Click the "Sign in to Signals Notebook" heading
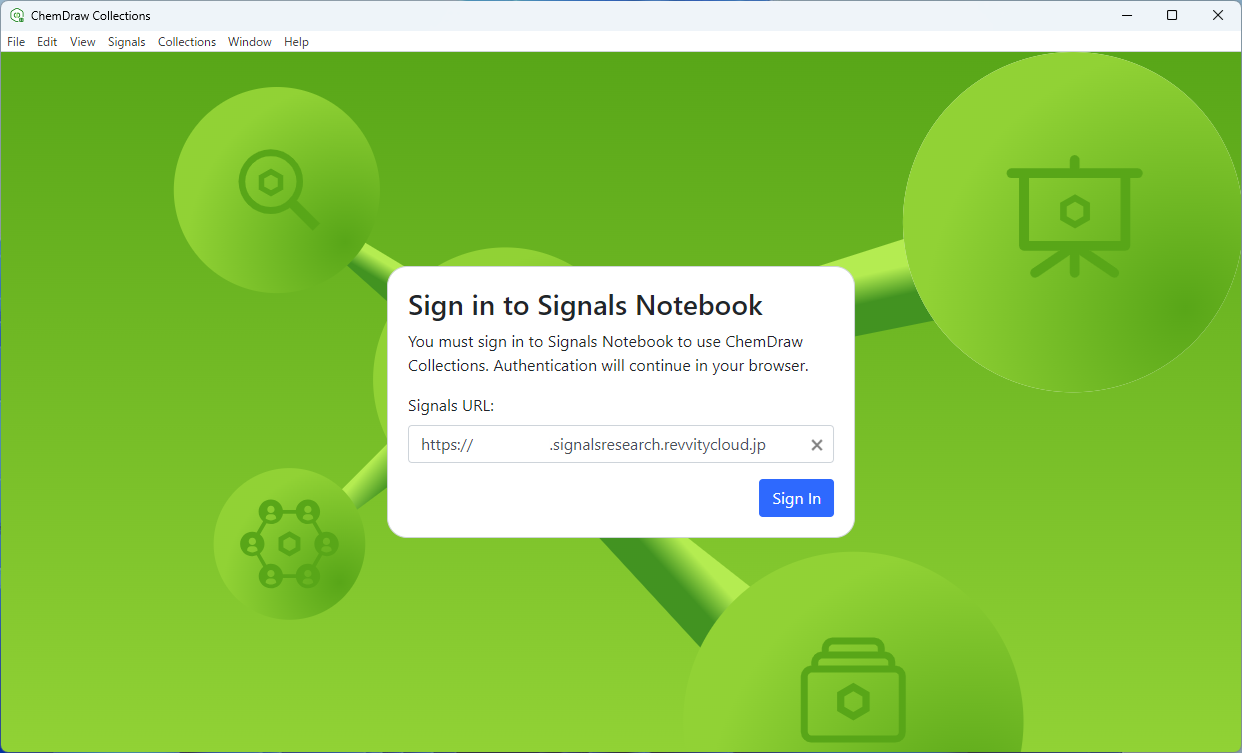The width and height of the screenshot is (1242, 753). (x=585, y=305)
